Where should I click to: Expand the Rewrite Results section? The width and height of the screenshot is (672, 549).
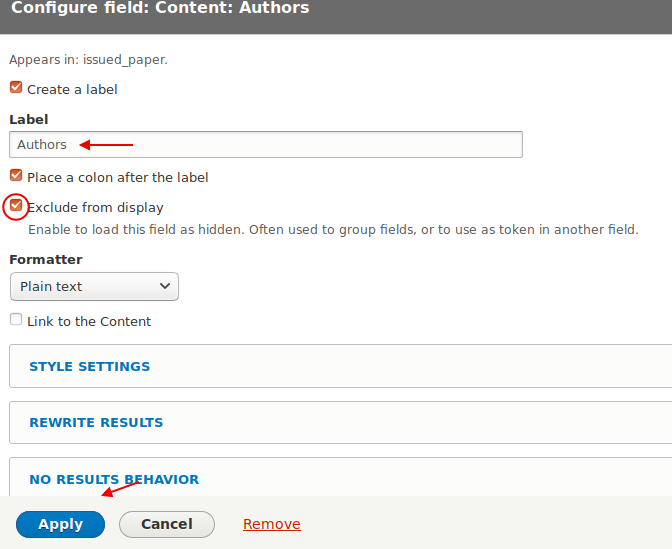[96, 423]
